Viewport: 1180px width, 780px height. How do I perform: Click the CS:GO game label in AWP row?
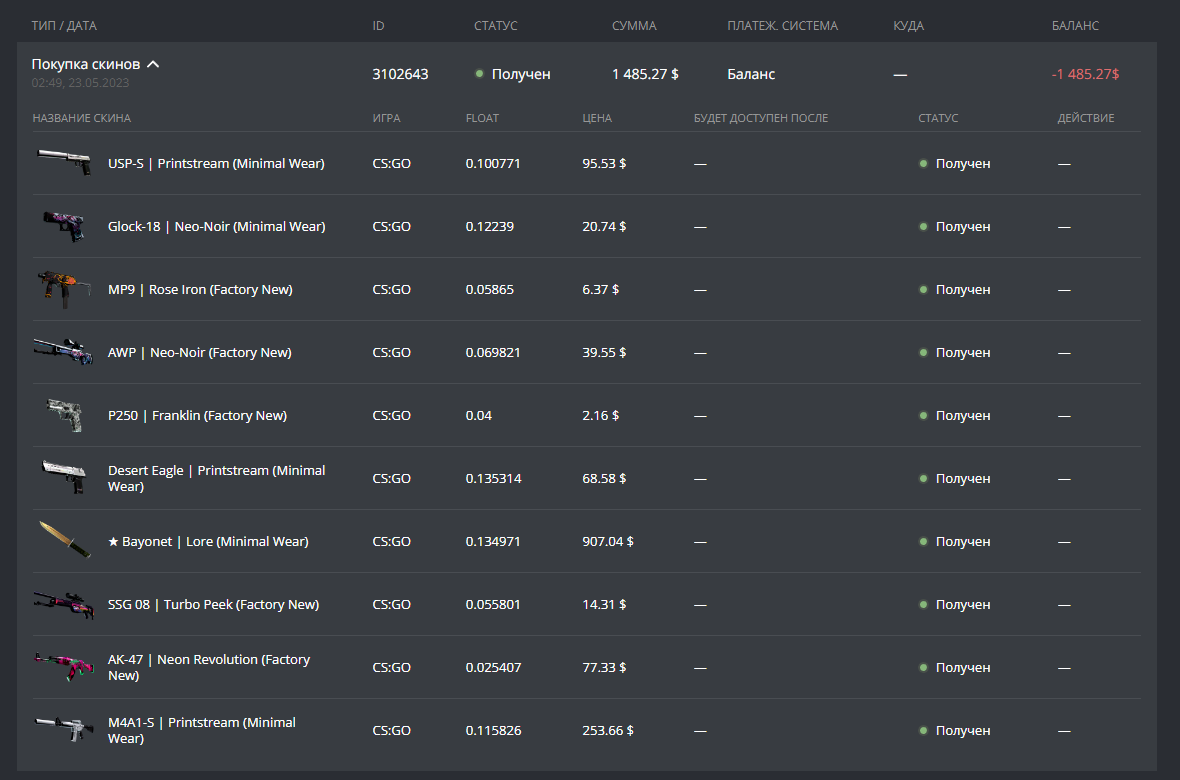[391, 352]
